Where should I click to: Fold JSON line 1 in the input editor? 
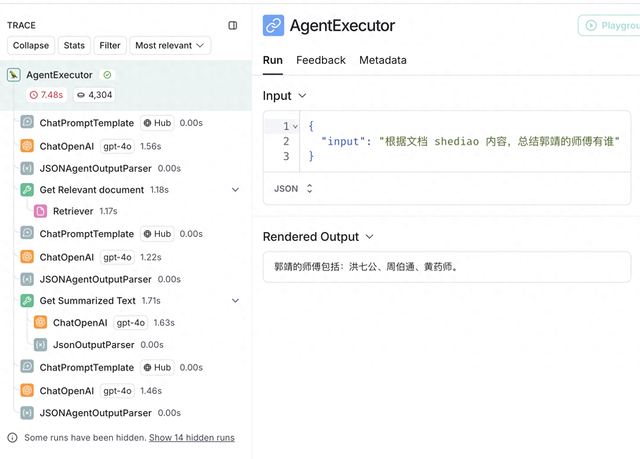click(x=296, y=126)
